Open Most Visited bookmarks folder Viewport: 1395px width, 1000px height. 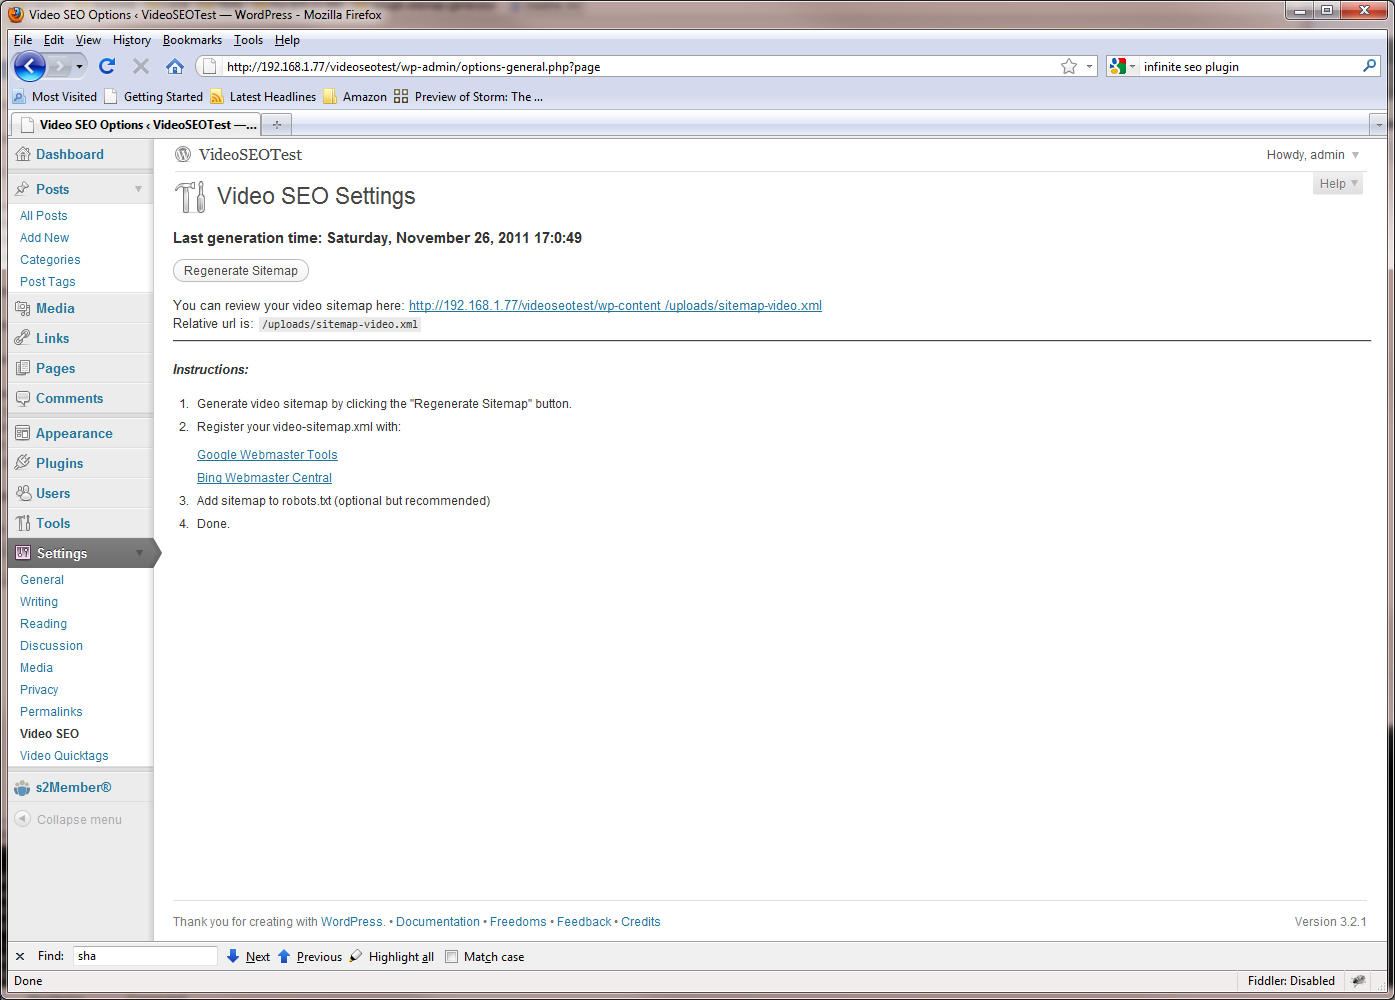55,97
